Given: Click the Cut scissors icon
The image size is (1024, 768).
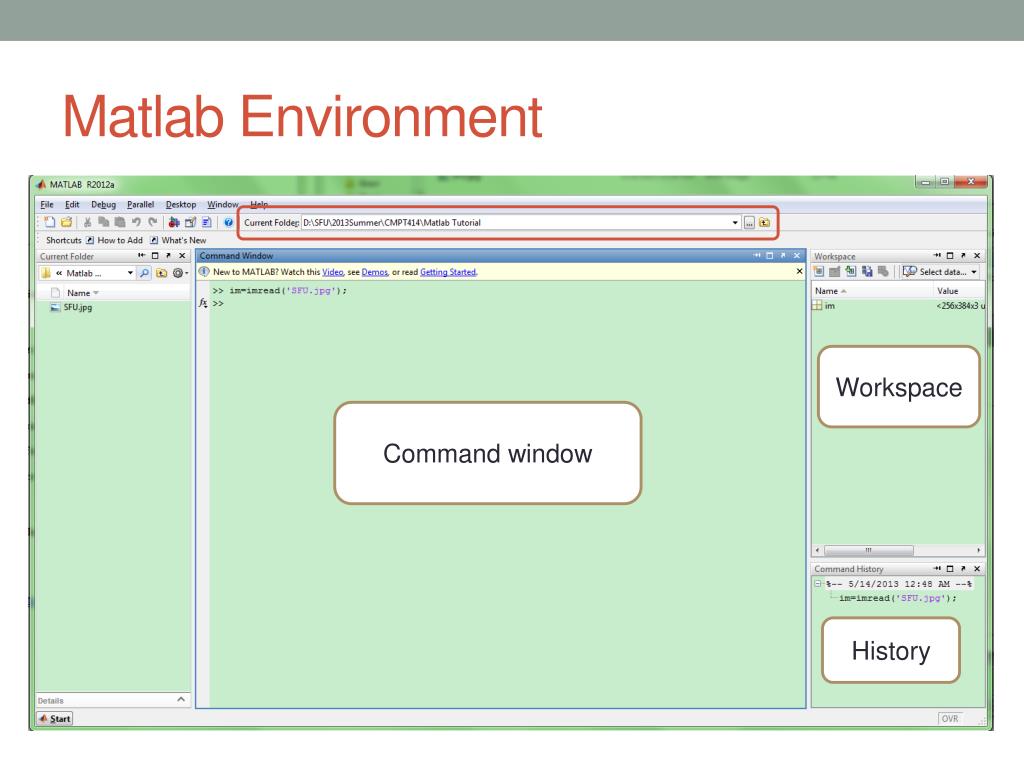Looking at the screenshot, I should (x=88, y=223).
